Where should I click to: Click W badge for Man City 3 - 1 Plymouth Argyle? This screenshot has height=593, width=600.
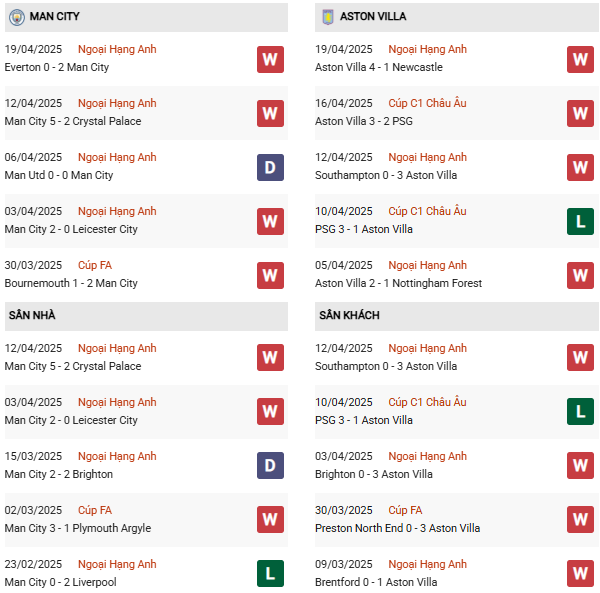tap(270, 519)
